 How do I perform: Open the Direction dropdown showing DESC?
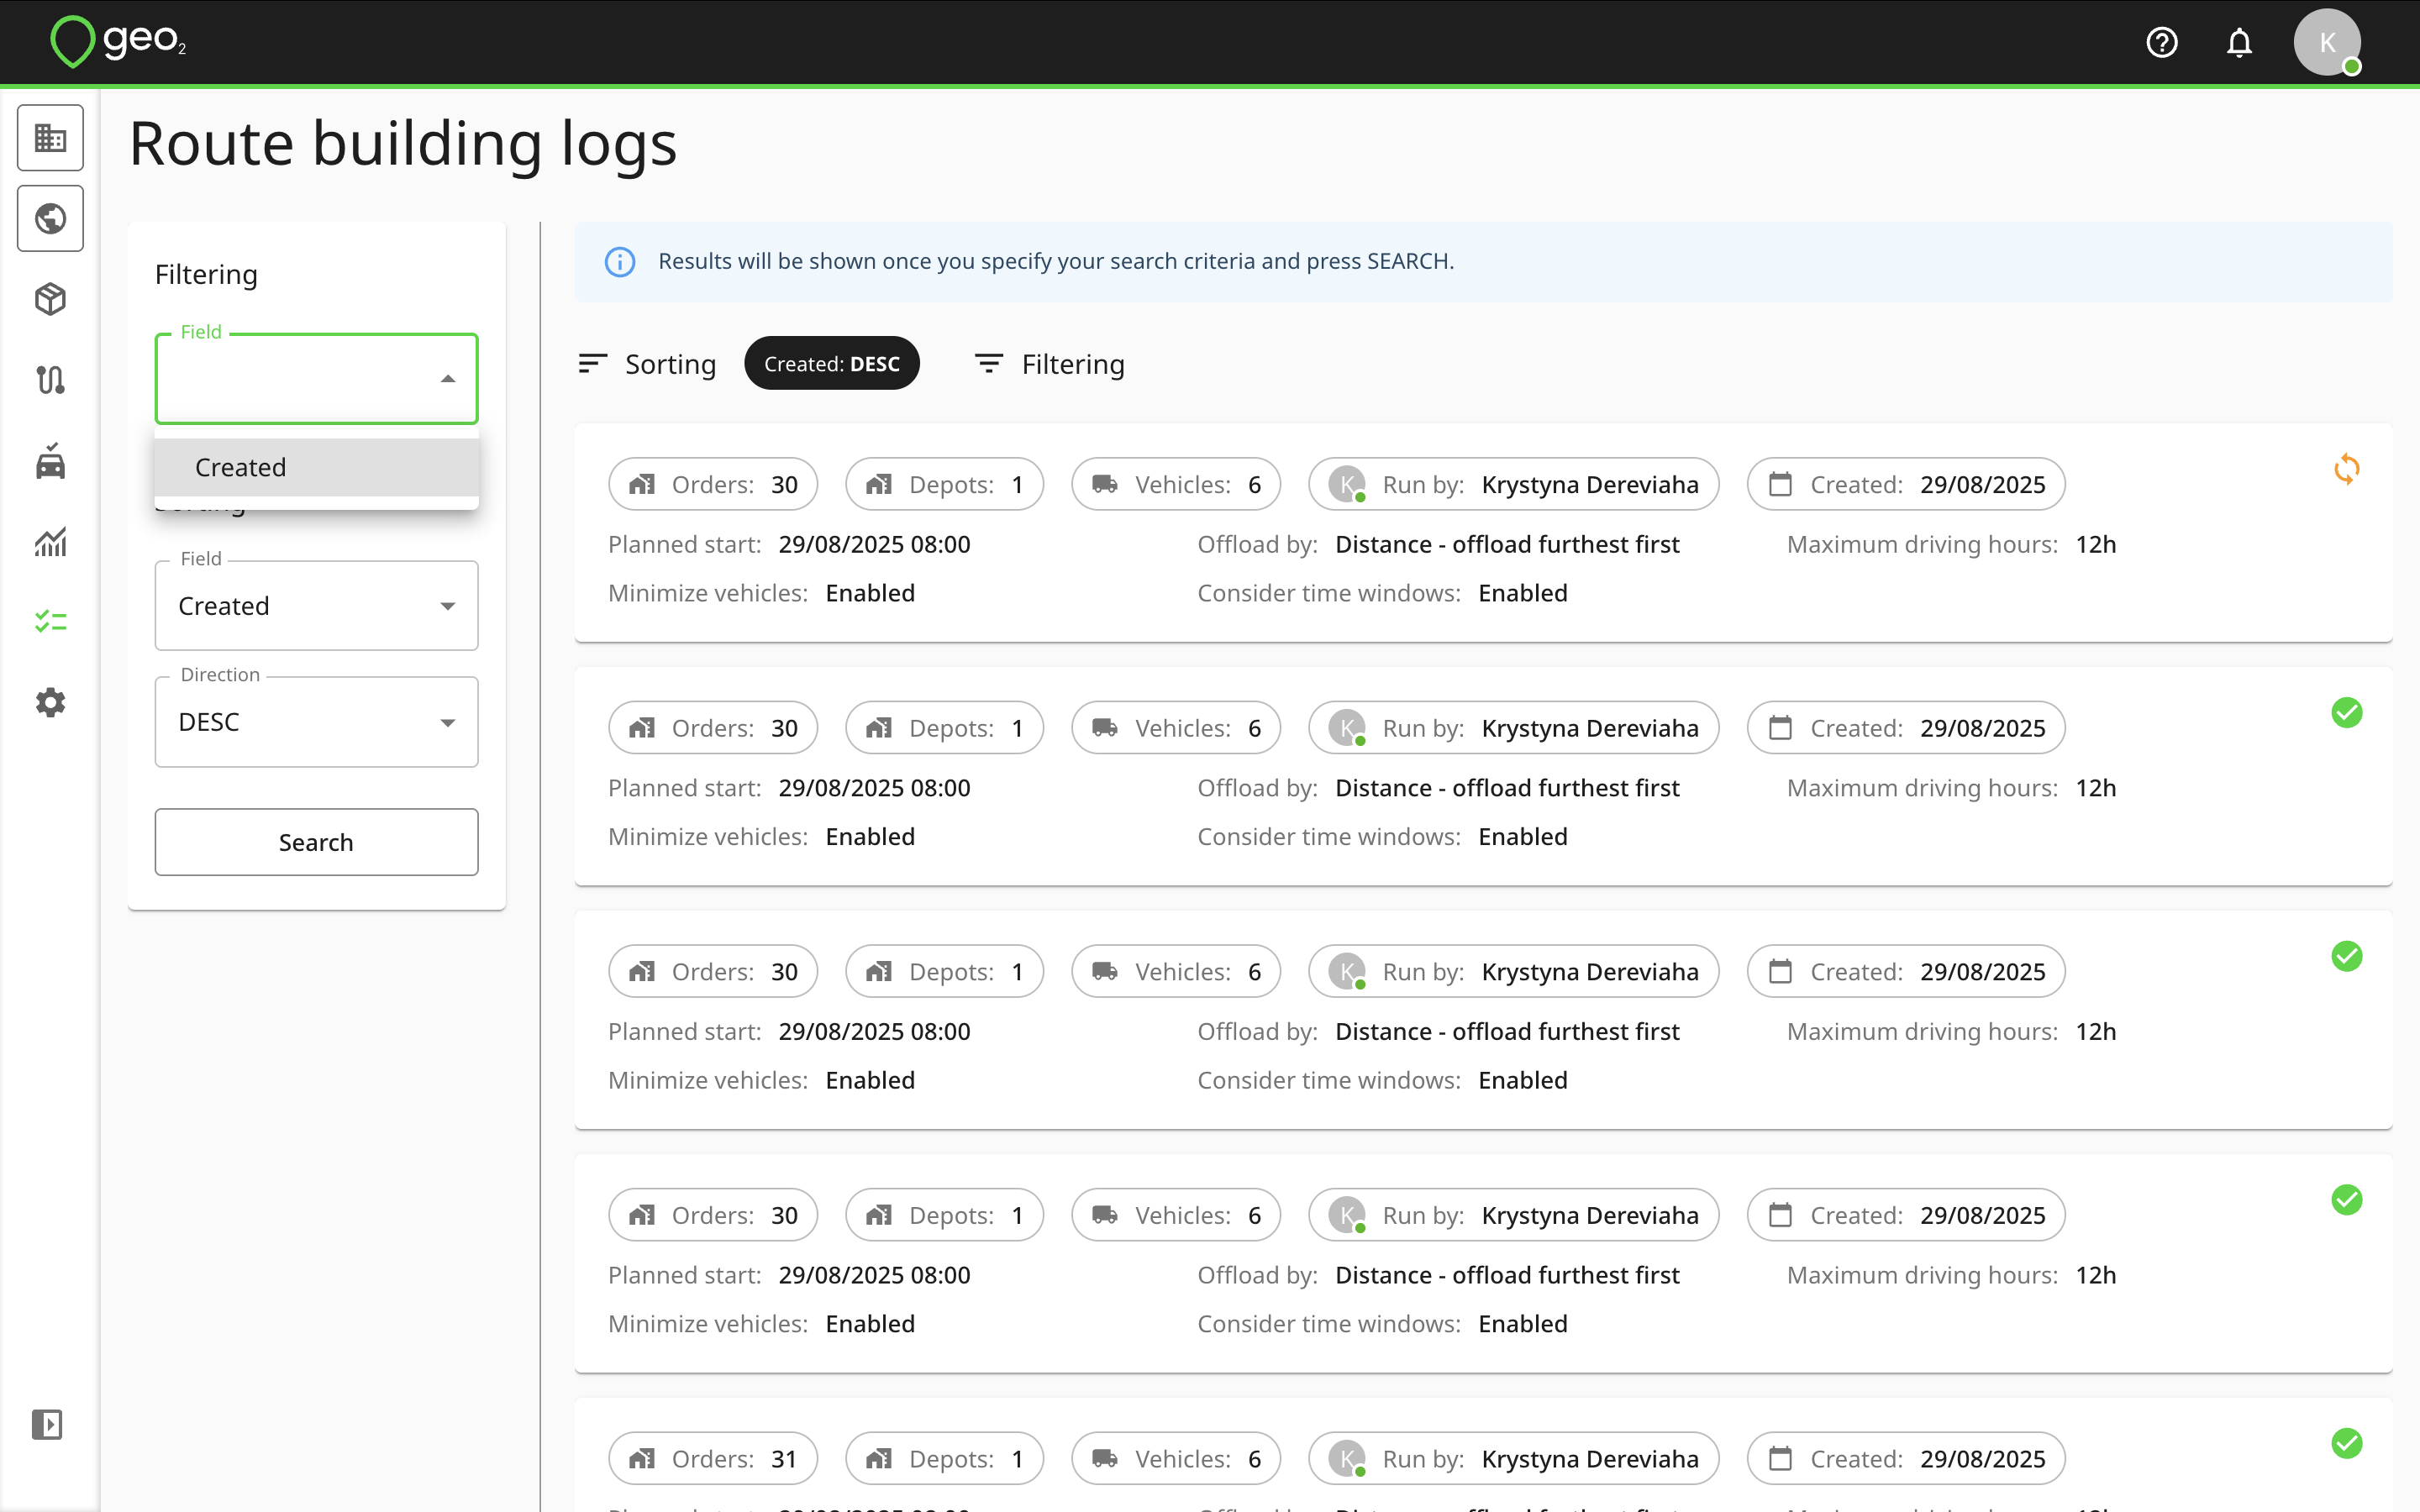tap(316, 722)
